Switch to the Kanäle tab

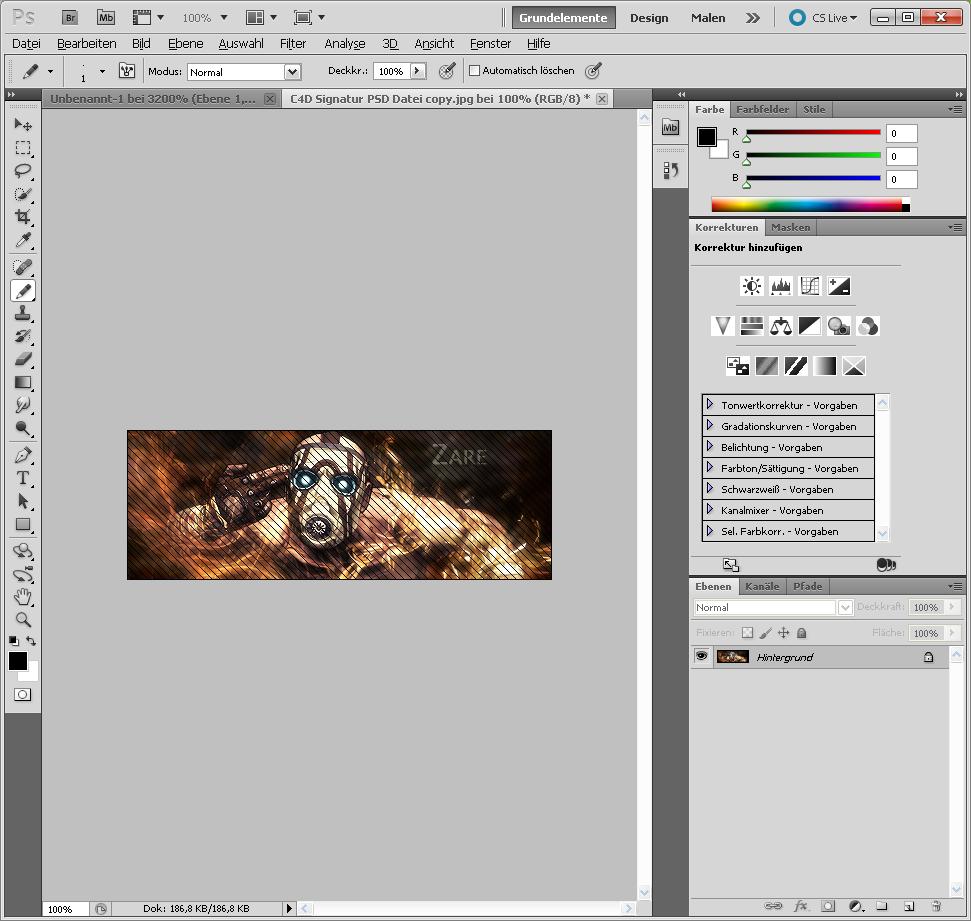click(762, 586)
